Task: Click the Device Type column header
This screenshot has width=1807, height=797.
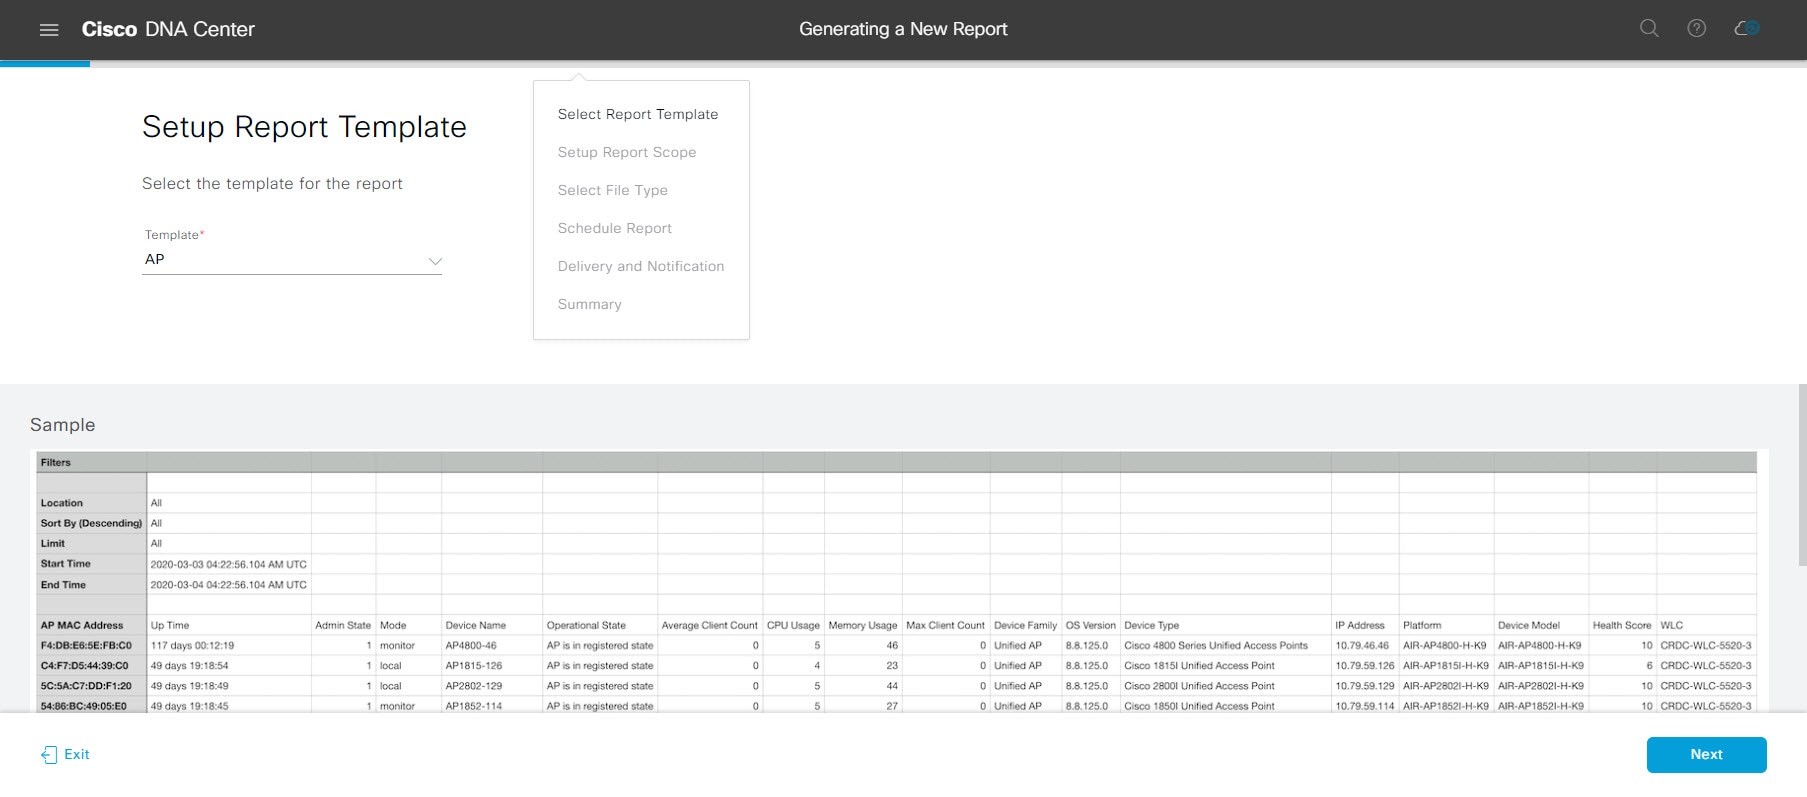Action: click(x=1152, y=625)
